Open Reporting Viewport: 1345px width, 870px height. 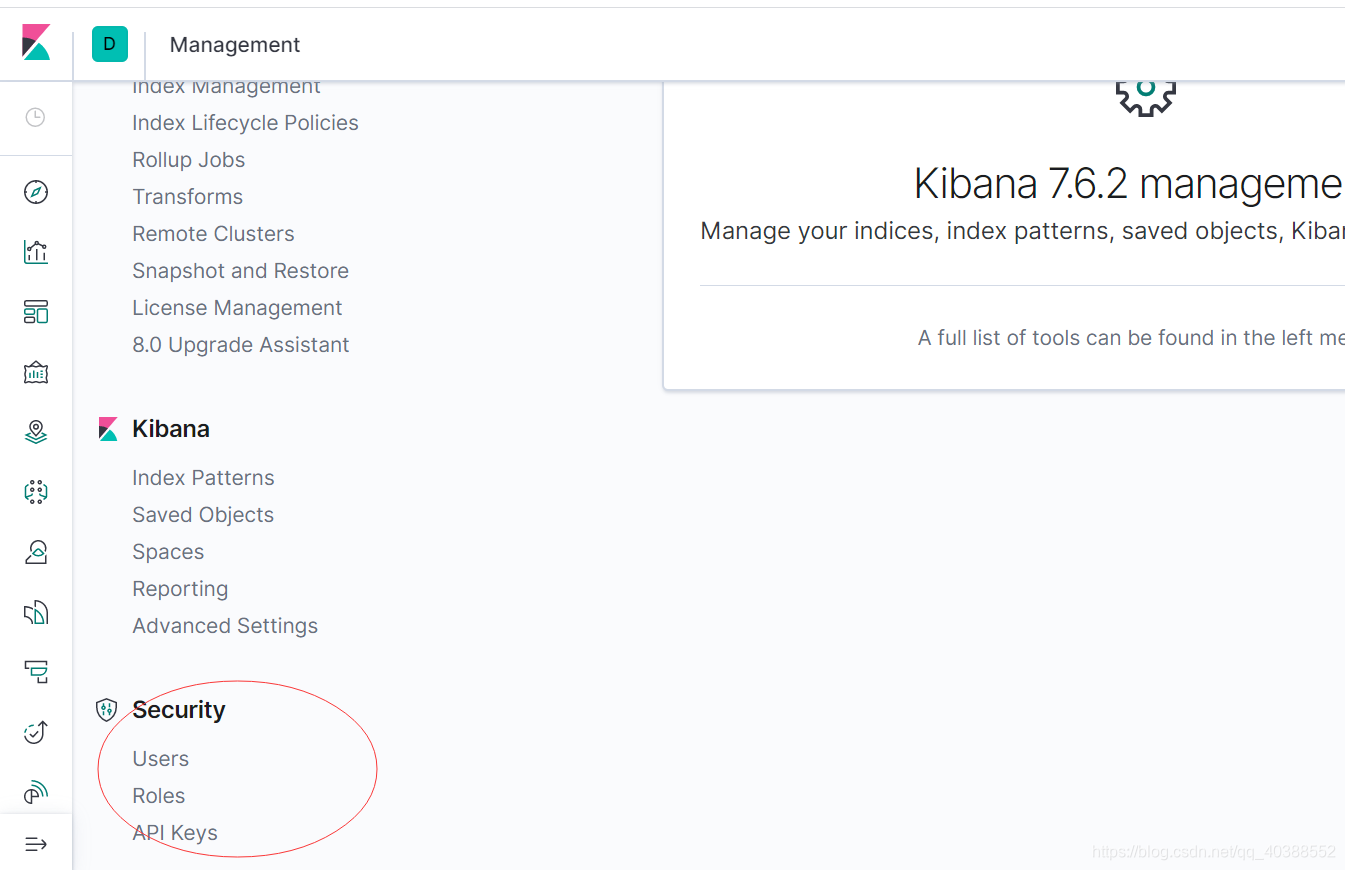(x=180, y=589)
